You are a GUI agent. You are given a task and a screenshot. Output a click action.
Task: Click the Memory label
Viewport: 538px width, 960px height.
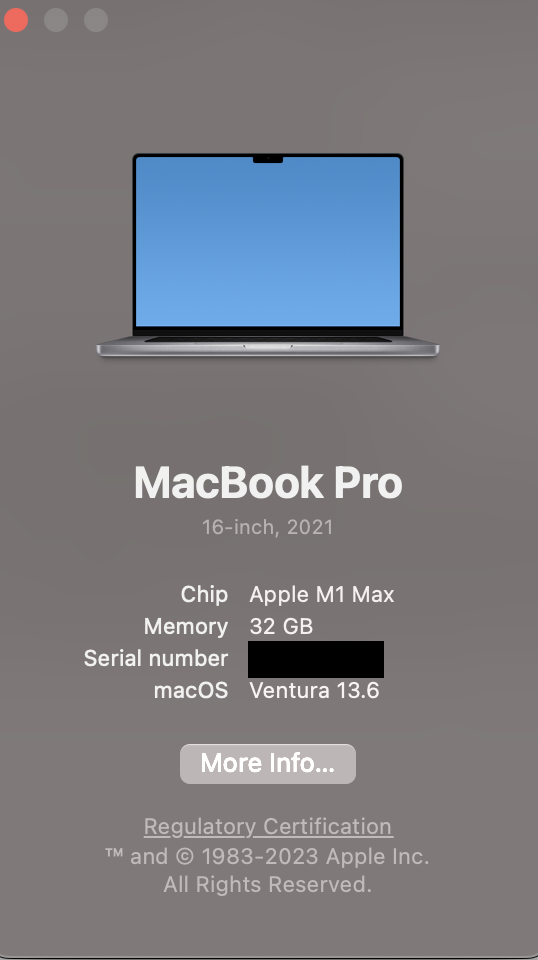click(x=185, y=626)
